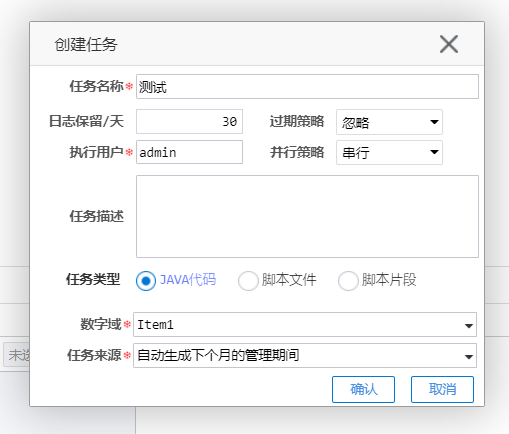Select the JAVA代码 radio button
Image resolution: width=509 pixels, height=434 pixels.
[146, 281]
